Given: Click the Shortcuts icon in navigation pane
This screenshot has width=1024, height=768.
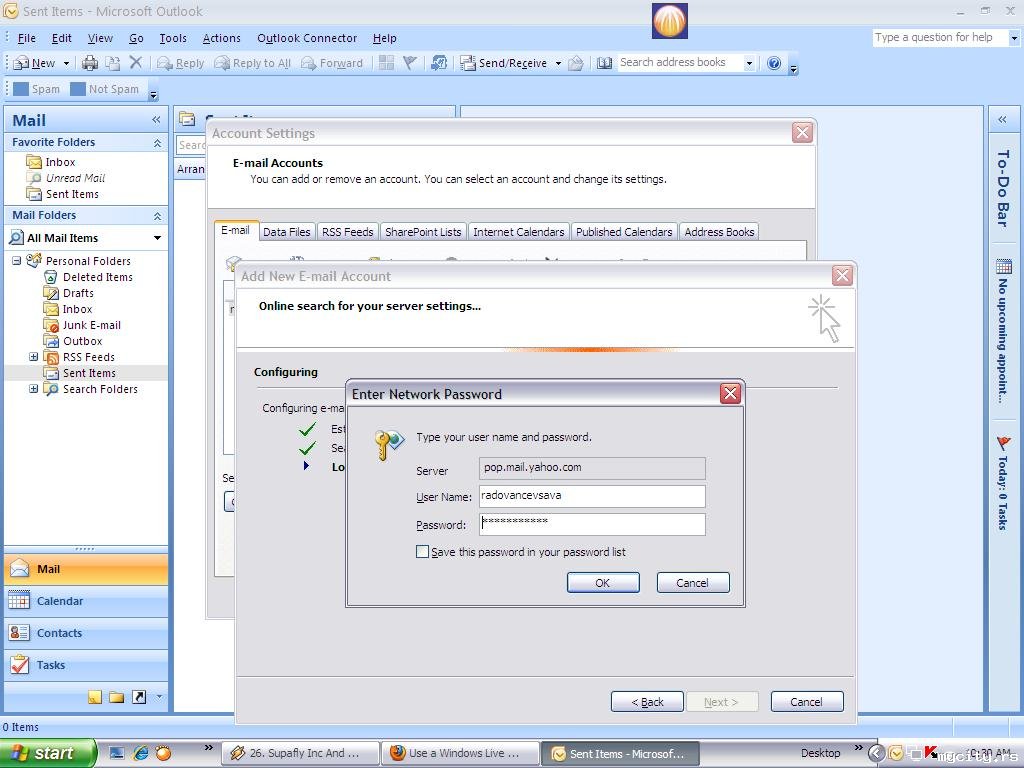Looking at the screenshot, I should 139,697.
